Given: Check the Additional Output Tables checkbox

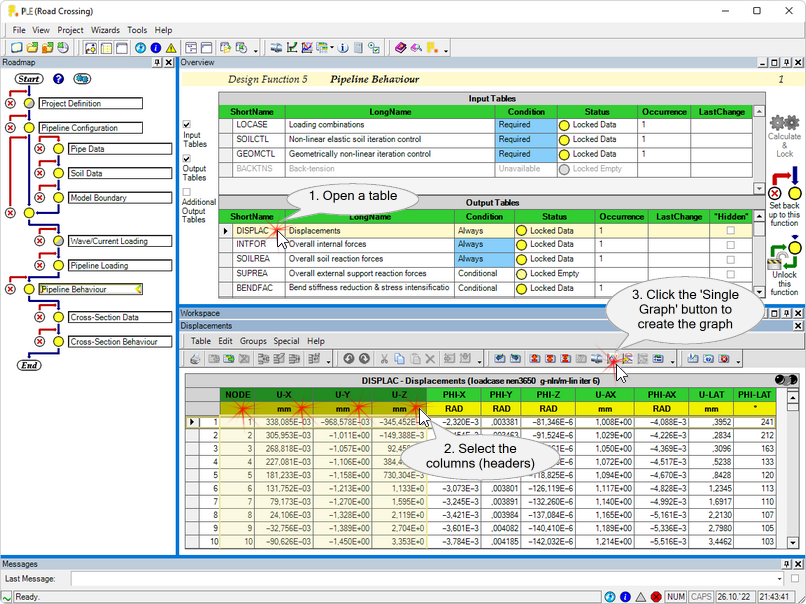Looking at the screenshot, I should (186, 191).
